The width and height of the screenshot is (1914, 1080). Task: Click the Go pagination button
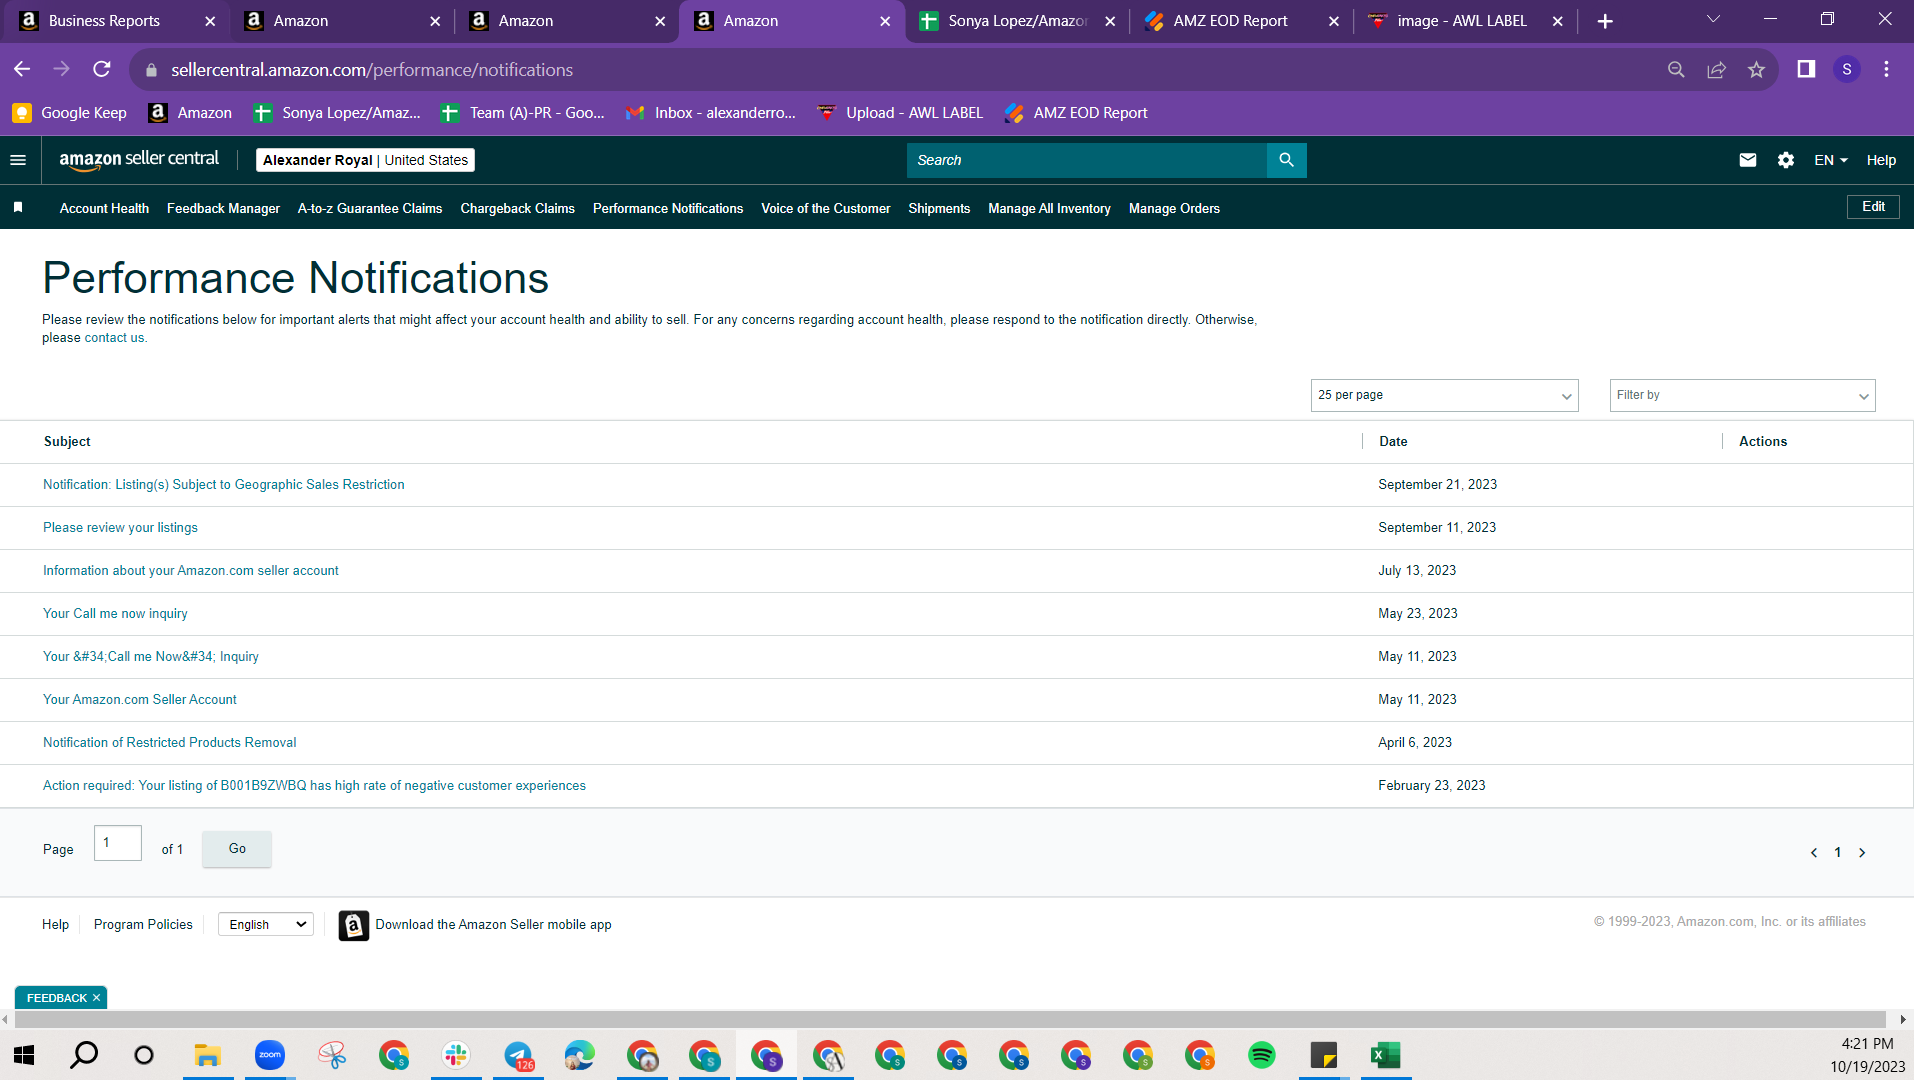coord(237,849)
